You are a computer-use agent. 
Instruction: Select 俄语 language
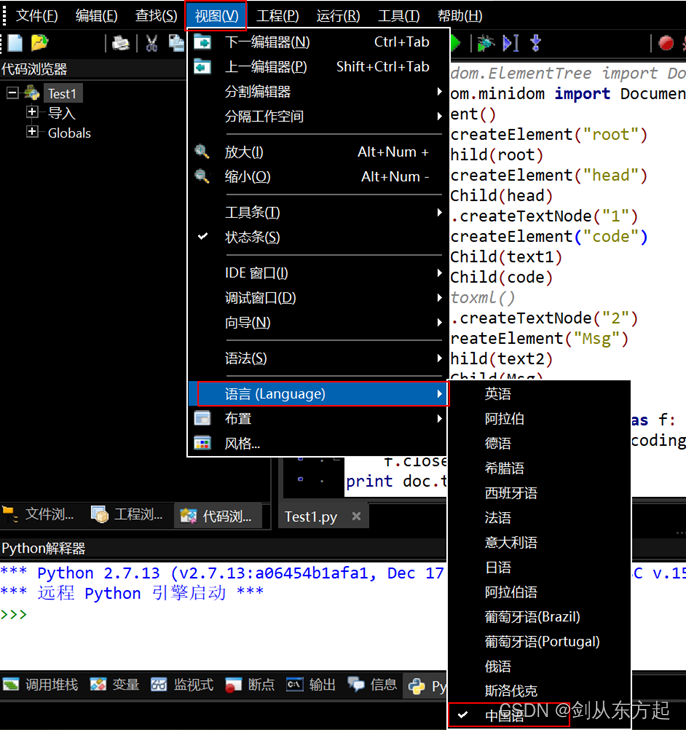click(539, 666)
